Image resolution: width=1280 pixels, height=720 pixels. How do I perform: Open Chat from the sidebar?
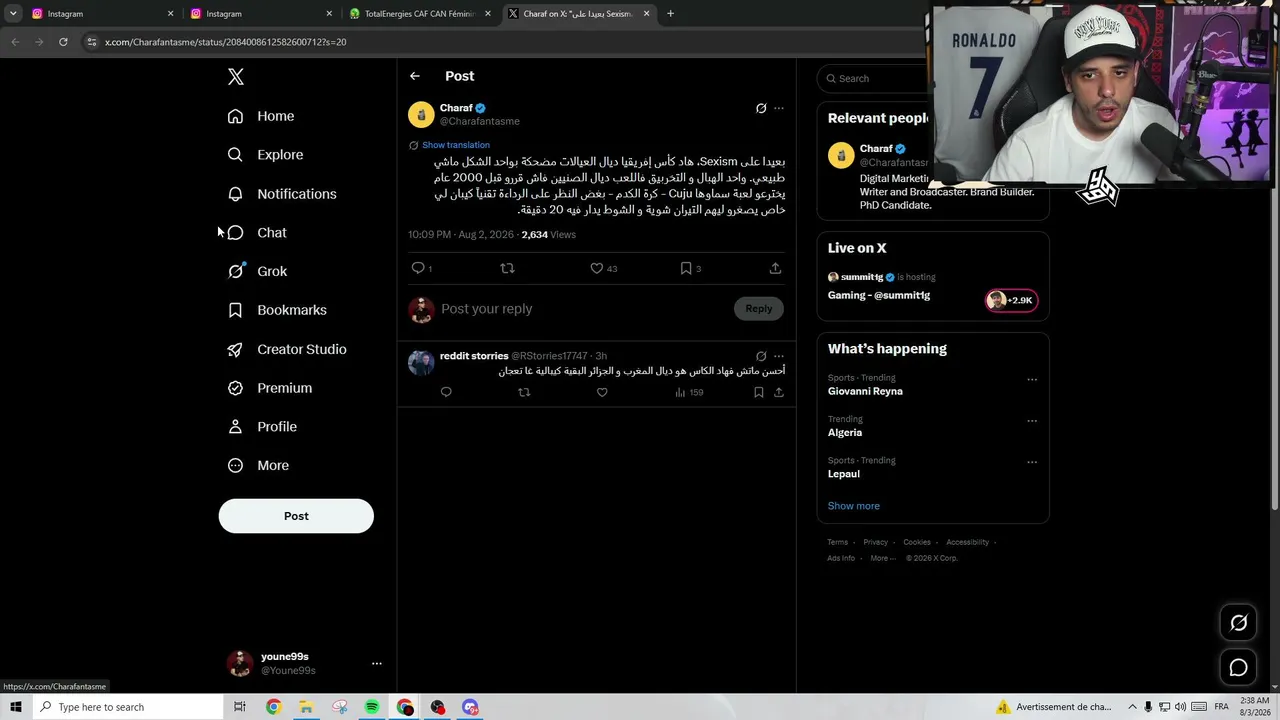point(257,233)
